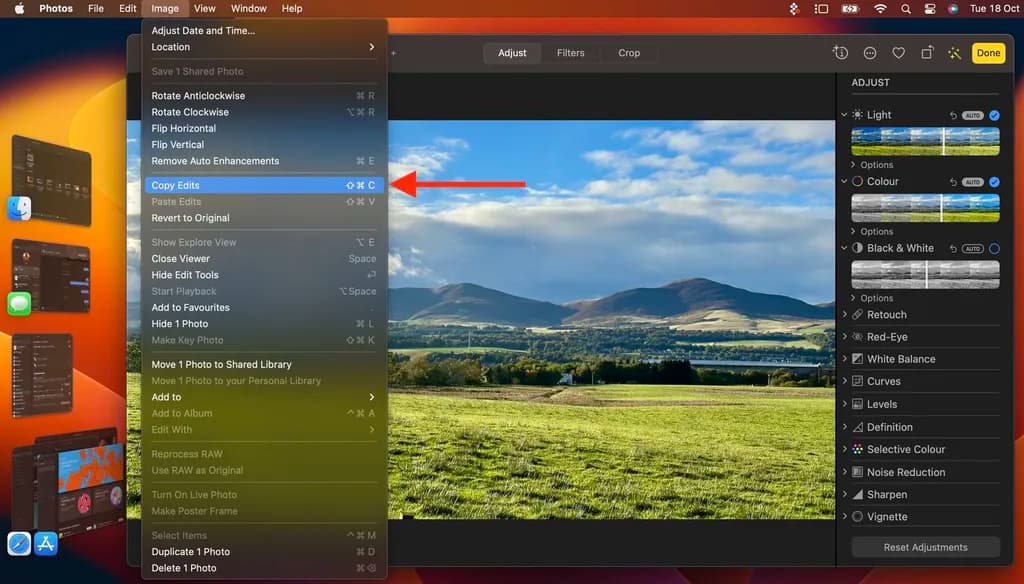Expand Options under Colour

(876, 231)
